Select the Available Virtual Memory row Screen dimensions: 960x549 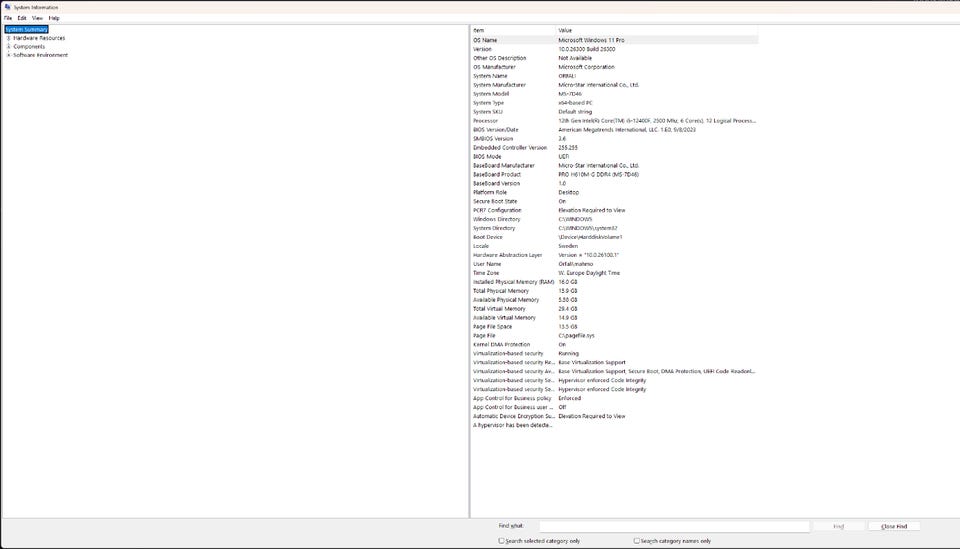(x=615, y=318)
